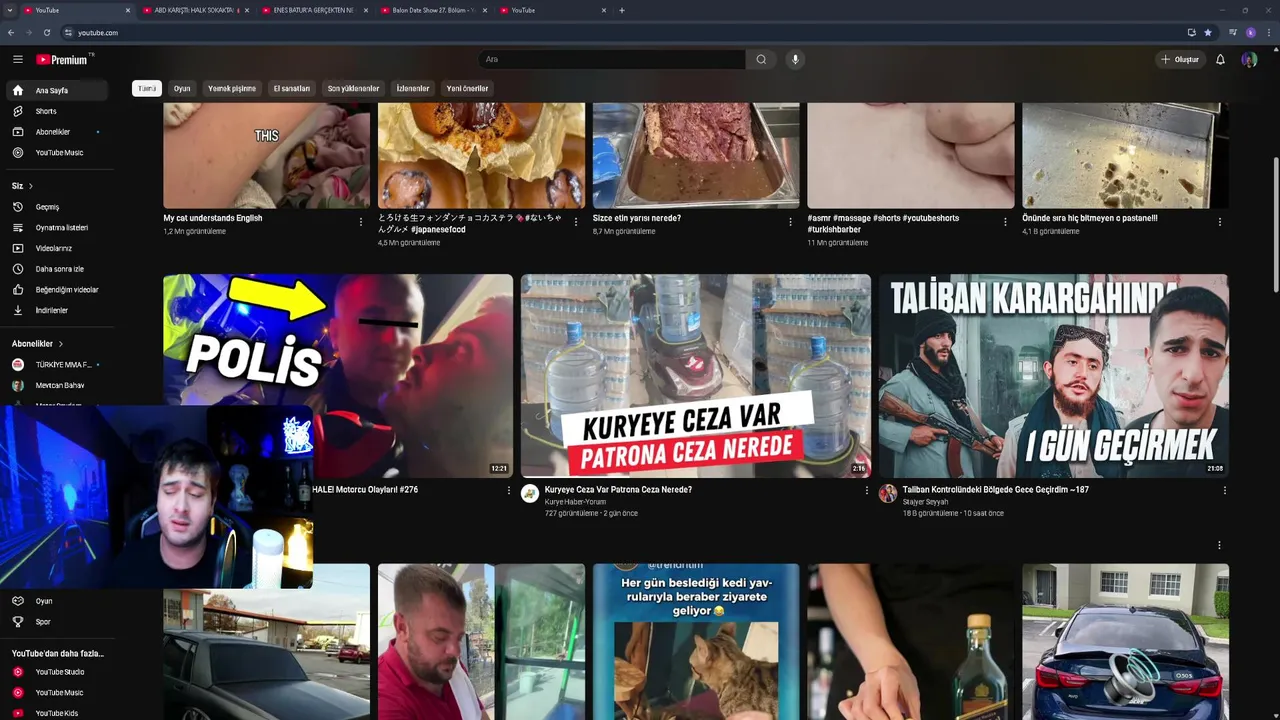The height and width of the screenshot is (720, 1280).
Task: Open options for japanesefood short
Action: pyautogui.click(x=576, y=222)
